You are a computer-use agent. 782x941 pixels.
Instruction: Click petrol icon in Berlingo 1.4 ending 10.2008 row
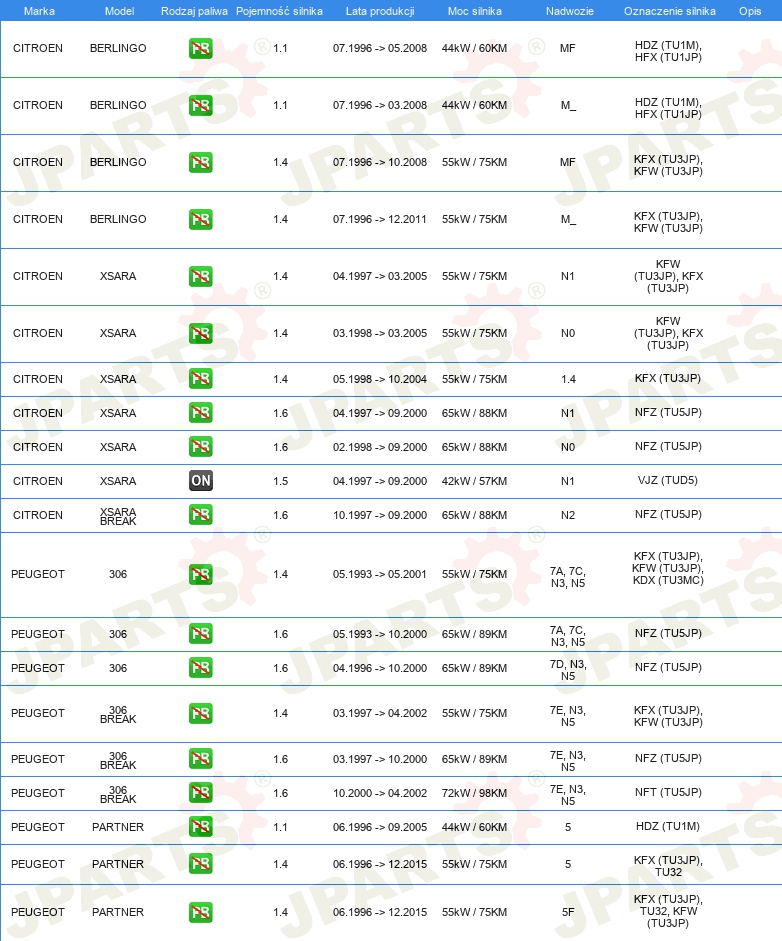200,163
